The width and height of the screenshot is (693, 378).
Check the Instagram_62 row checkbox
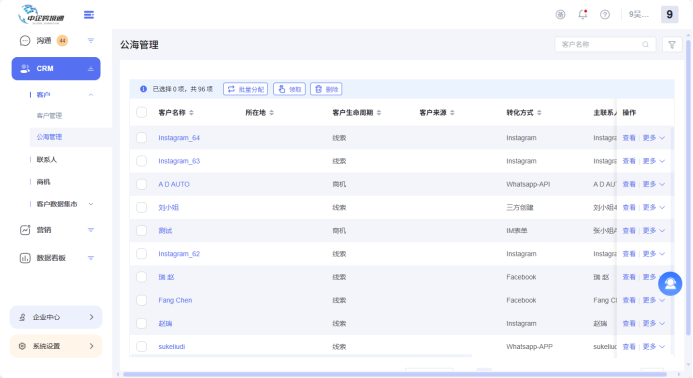click(x=141, y=254)
